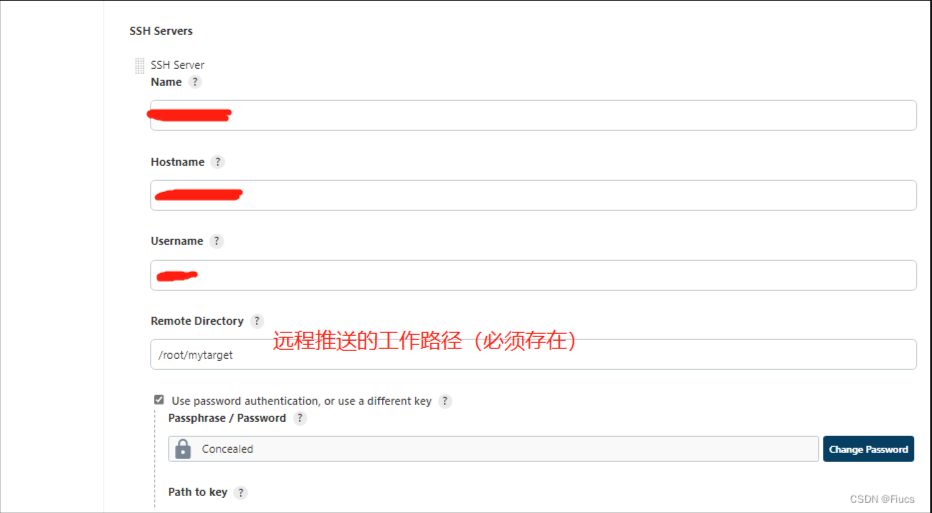Click the SSH Server entry label

coord(177,65)
